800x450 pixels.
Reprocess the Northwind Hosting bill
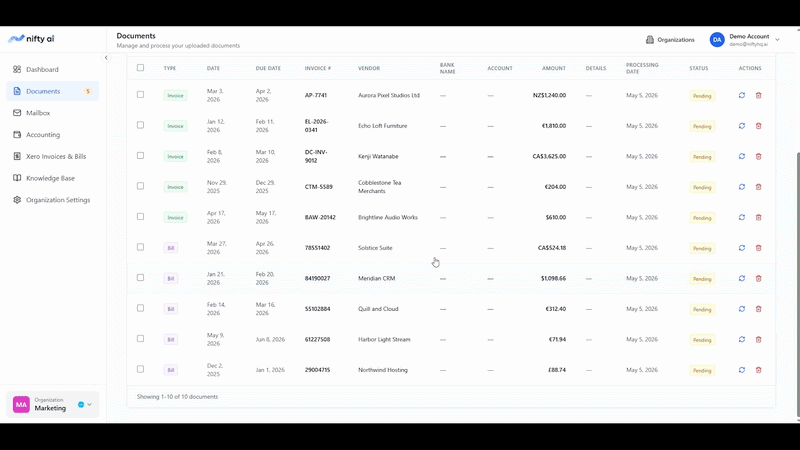pyautogui.click(x=742, y=370)
